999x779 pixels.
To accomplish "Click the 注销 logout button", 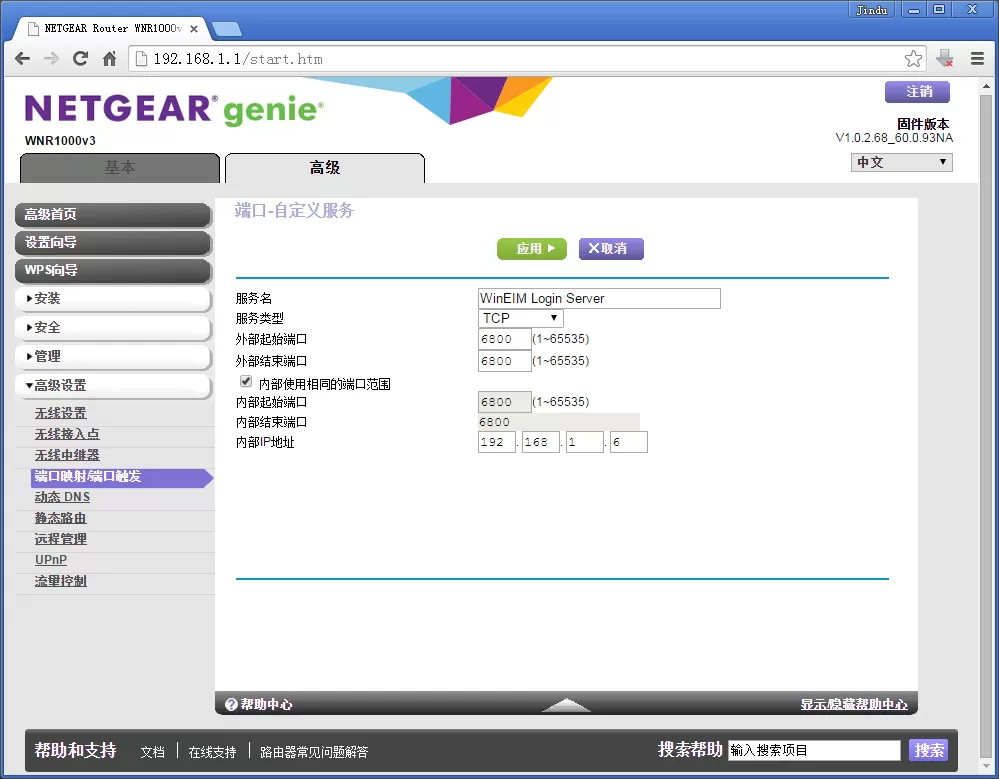I will (917, 92).
